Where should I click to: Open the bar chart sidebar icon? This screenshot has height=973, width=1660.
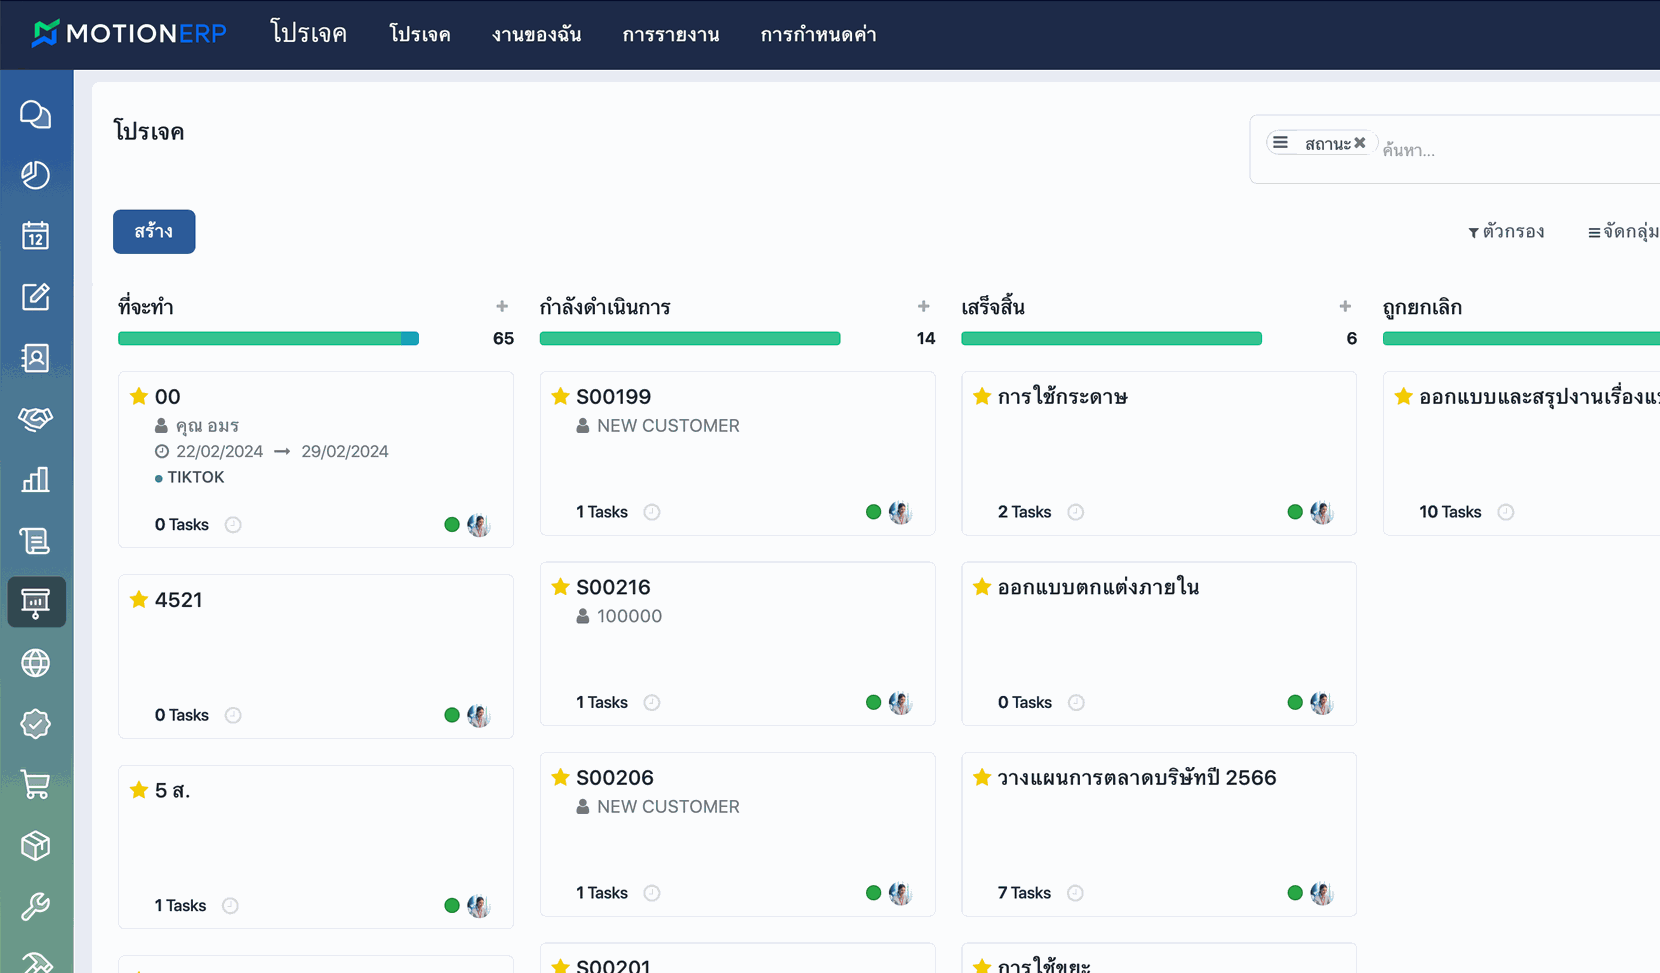pos(36,480)
